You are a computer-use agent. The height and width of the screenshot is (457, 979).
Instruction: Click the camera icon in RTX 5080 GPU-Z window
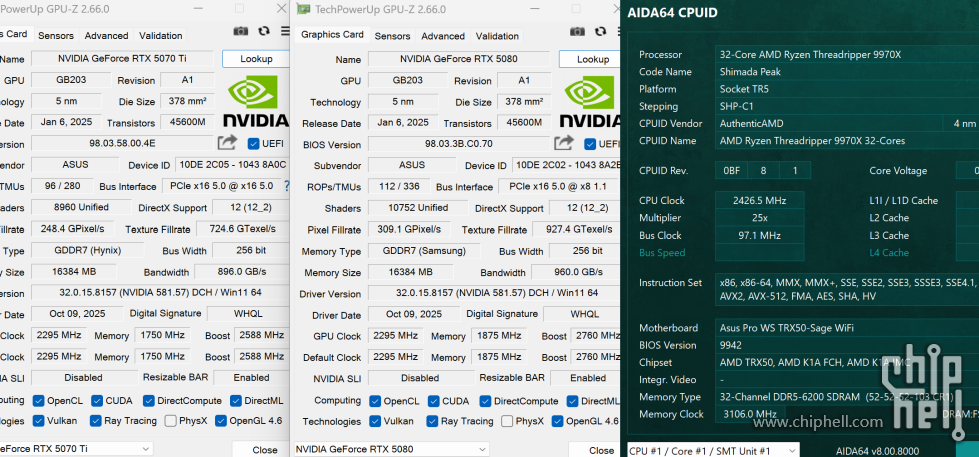pos(578,34)
